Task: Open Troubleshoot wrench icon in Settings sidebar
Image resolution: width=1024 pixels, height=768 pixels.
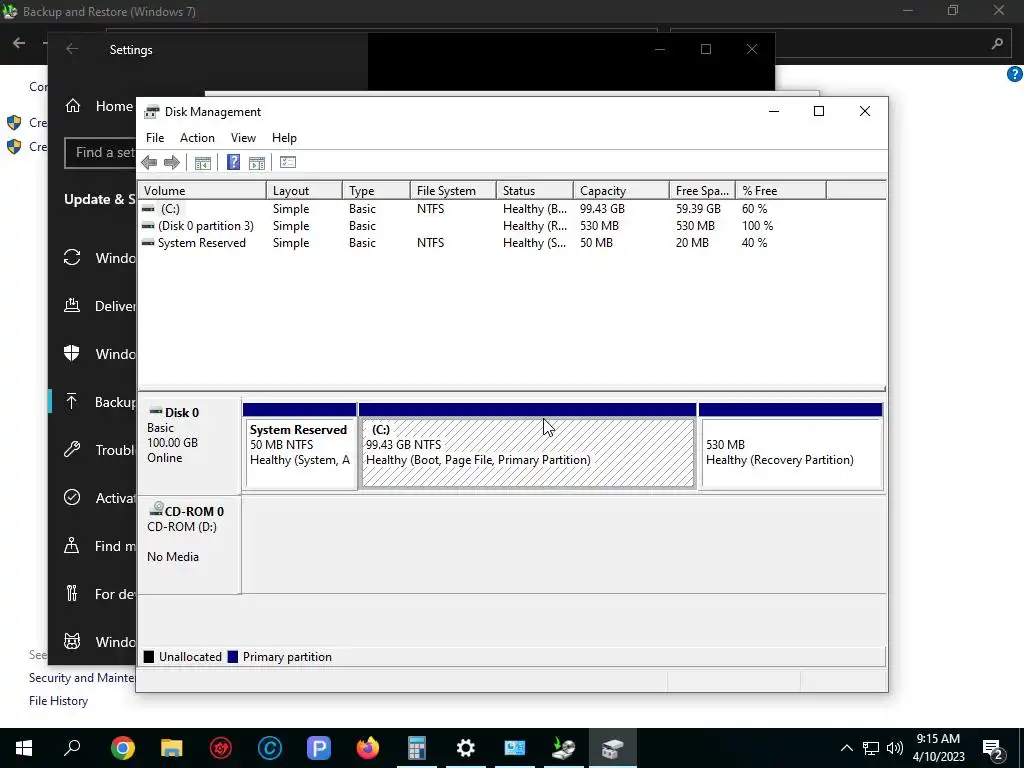Action: (72, 450)
